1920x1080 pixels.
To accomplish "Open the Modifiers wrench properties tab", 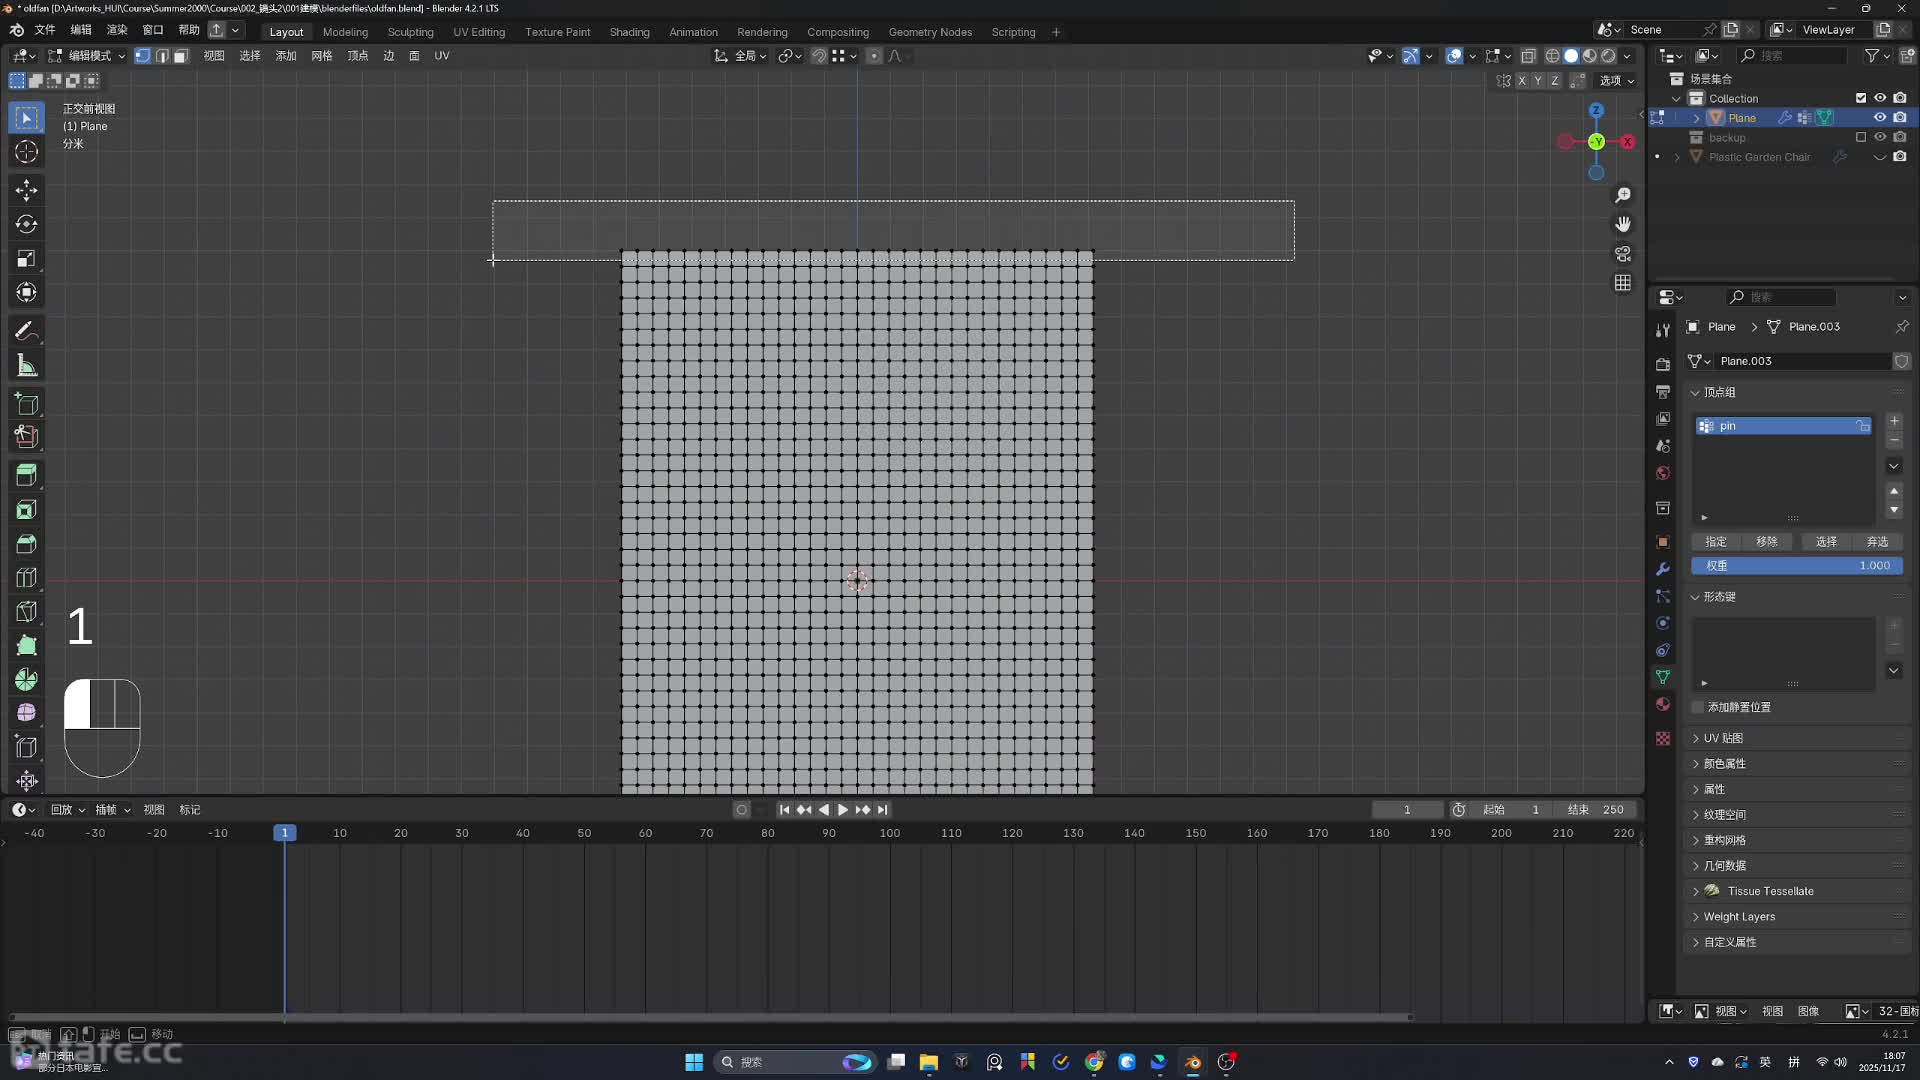I will click(x=1663, y=569).
